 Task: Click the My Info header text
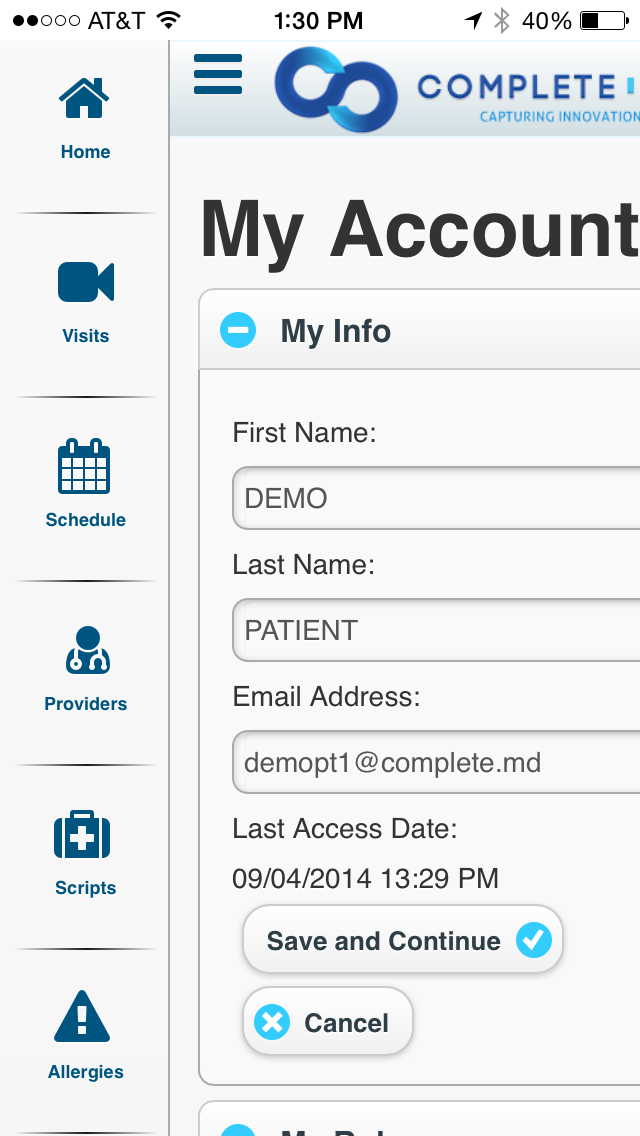(336, 331)
